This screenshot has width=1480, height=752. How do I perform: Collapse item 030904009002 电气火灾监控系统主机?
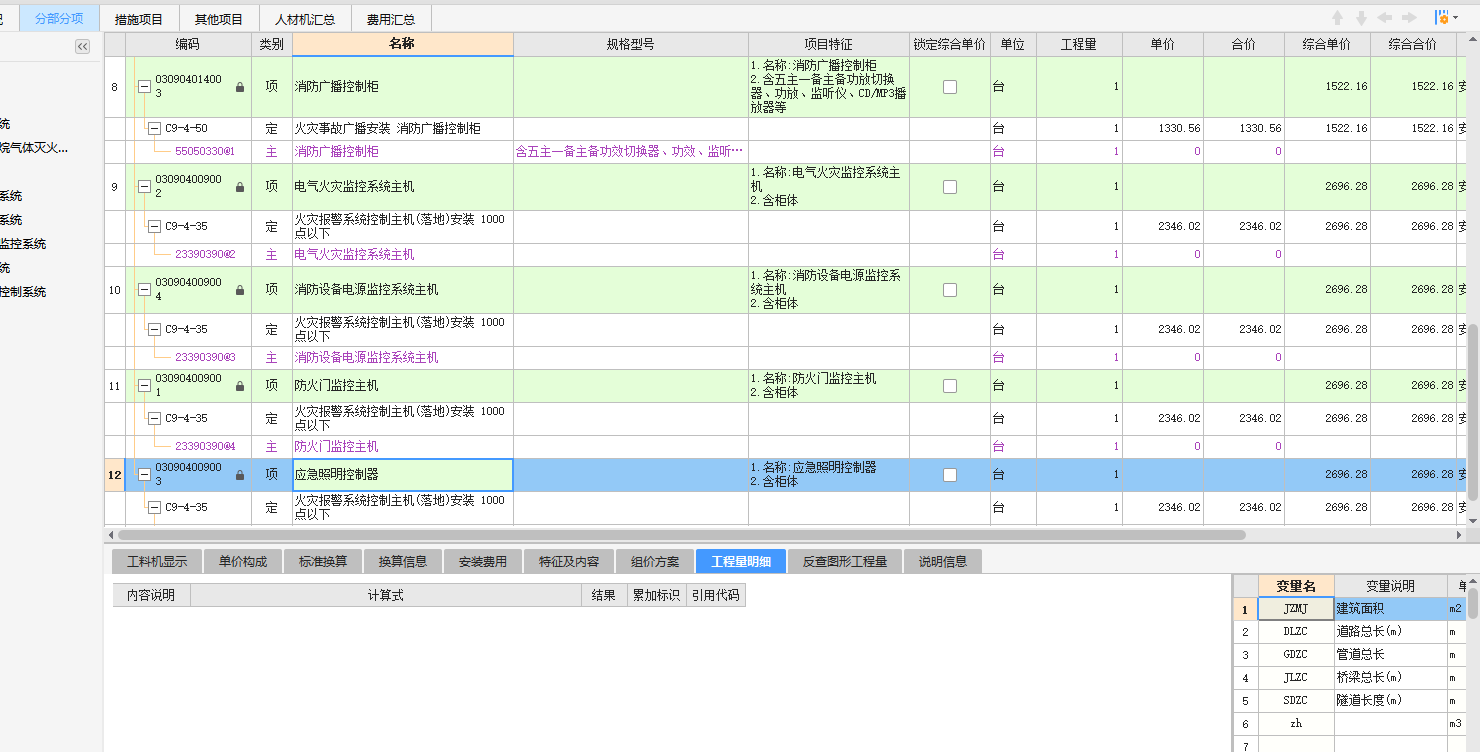click(144, 187)
